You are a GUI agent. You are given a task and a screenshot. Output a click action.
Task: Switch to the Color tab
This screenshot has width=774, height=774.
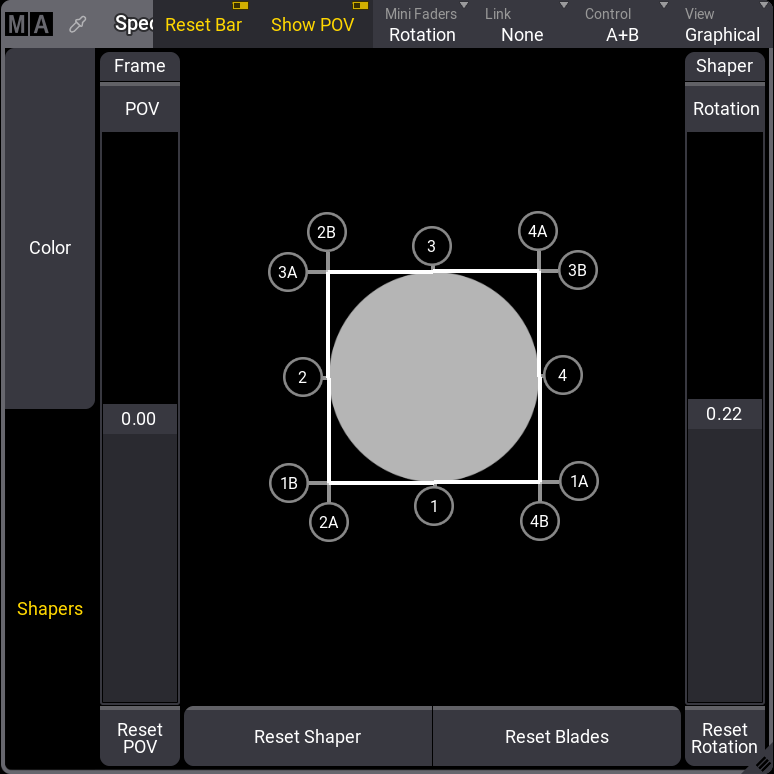tap(50, 248)
